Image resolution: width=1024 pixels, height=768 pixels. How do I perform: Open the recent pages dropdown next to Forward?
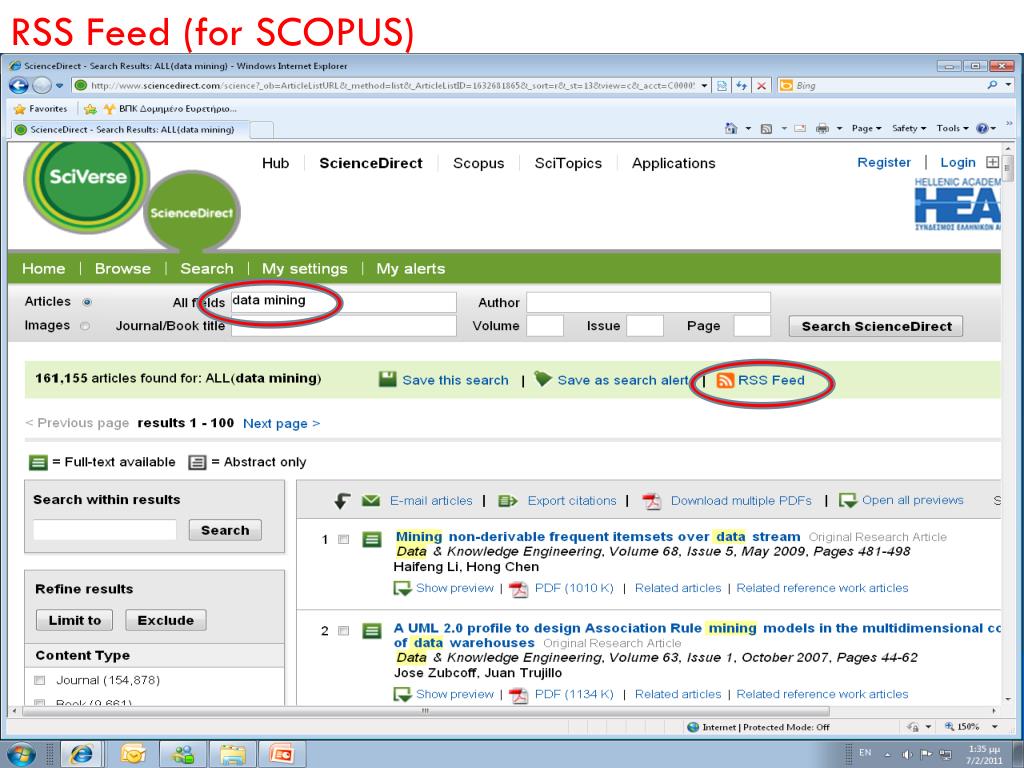coord(59,86)
